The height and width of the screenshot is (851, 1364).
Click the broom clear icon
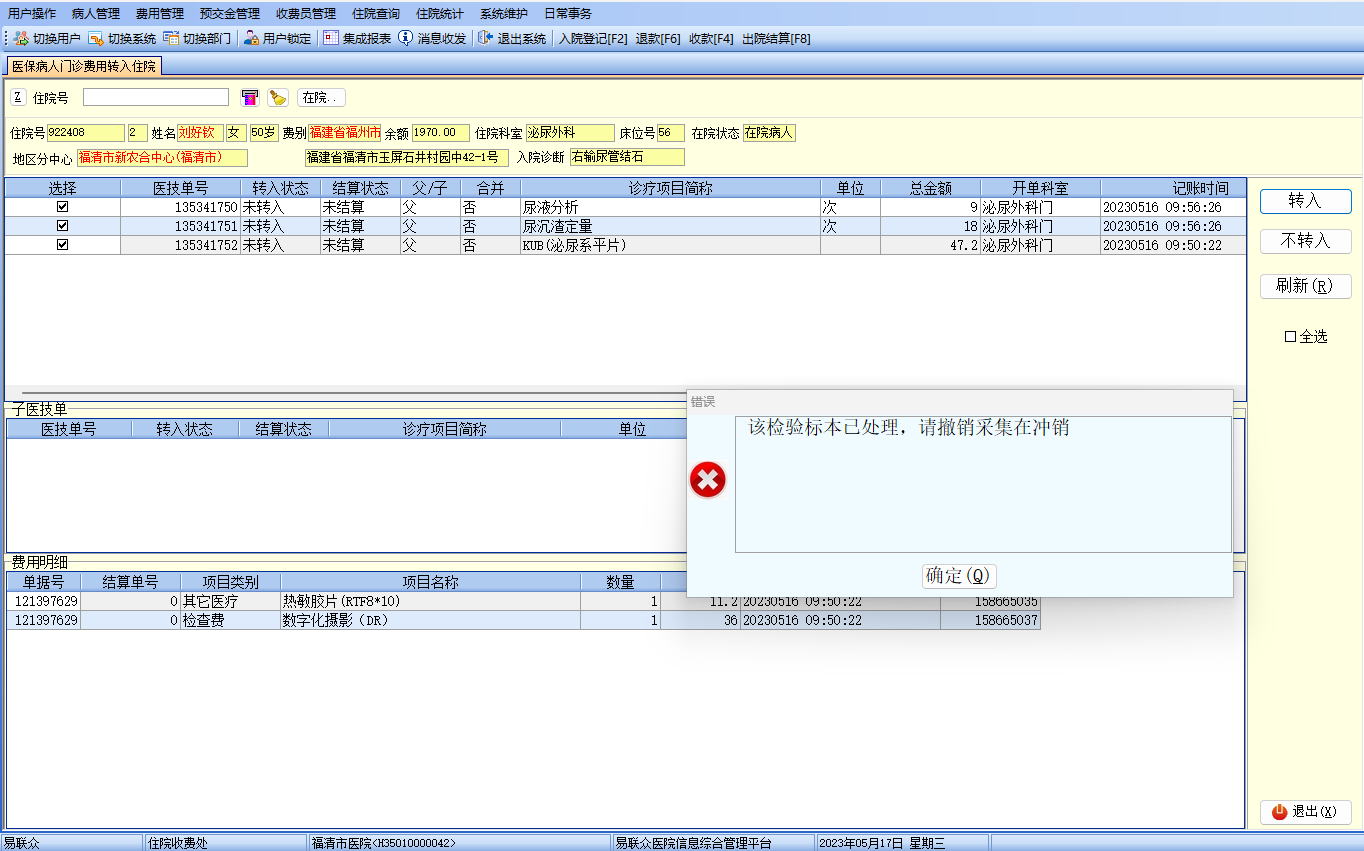tap(278, 97)
